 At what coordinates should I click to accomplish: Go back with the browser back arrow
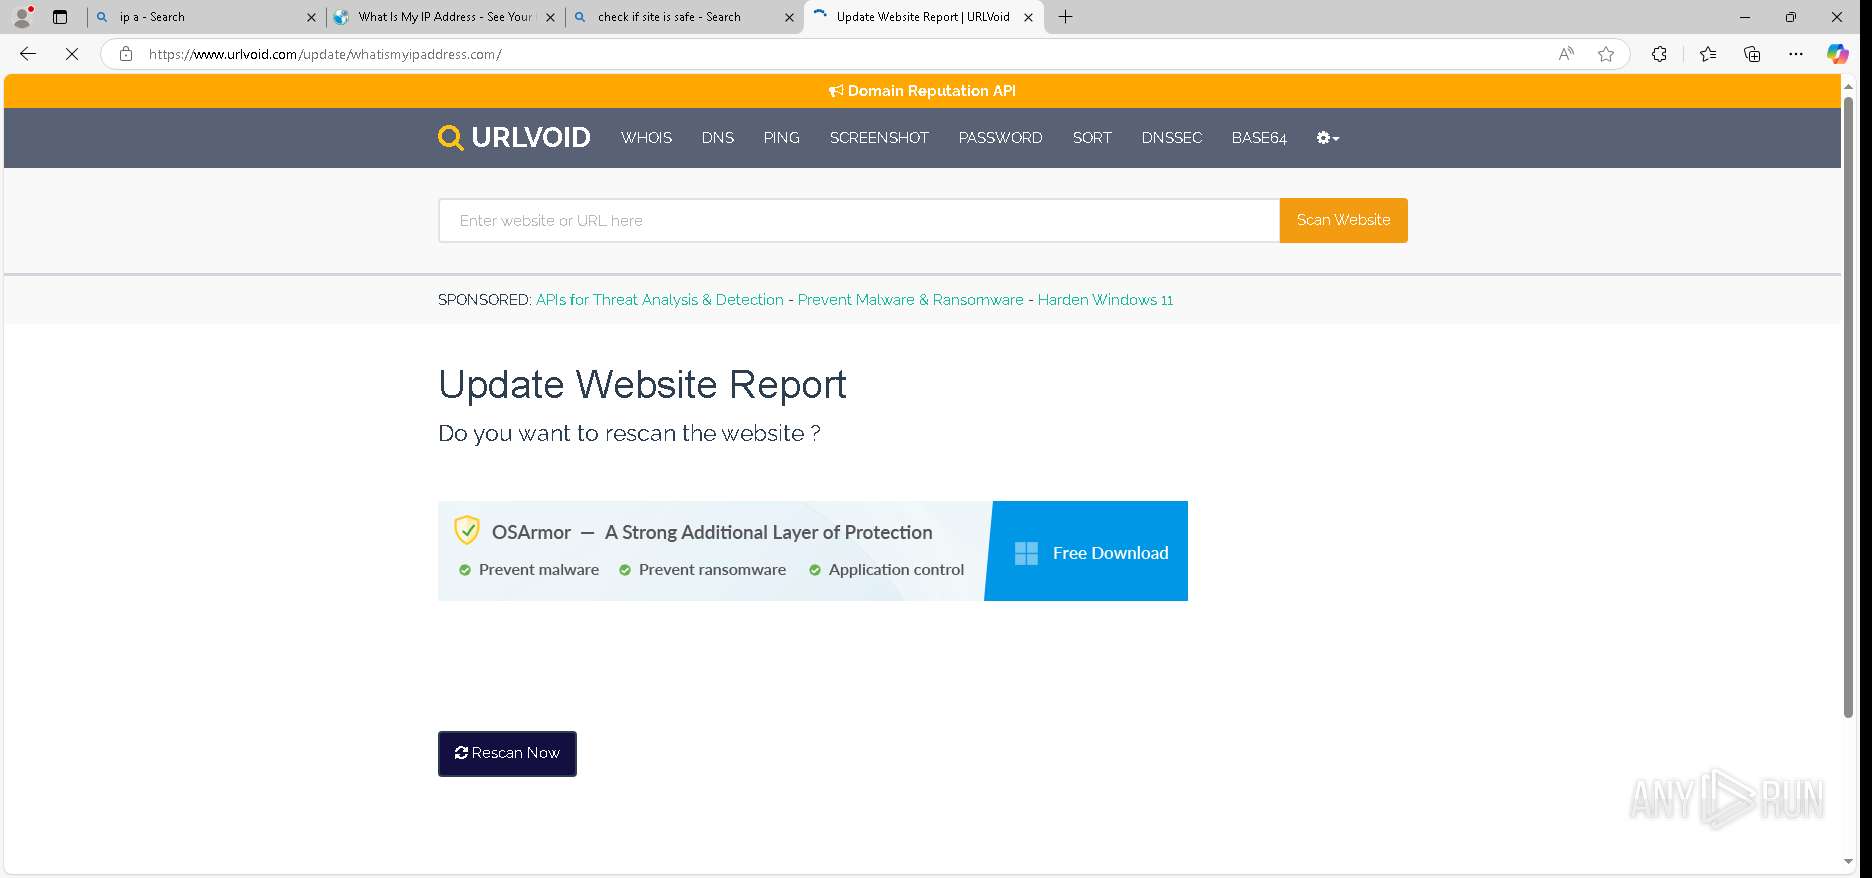(28, 54)
